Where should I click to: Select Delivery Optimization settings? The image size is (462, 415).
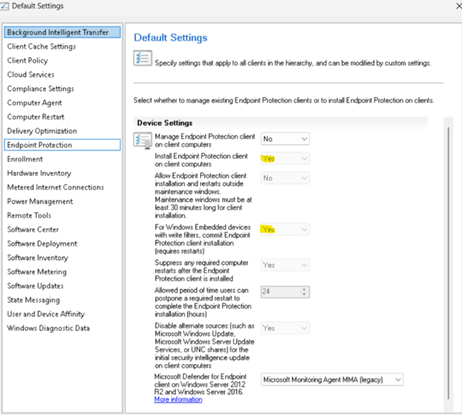click(x=42, y=131)
